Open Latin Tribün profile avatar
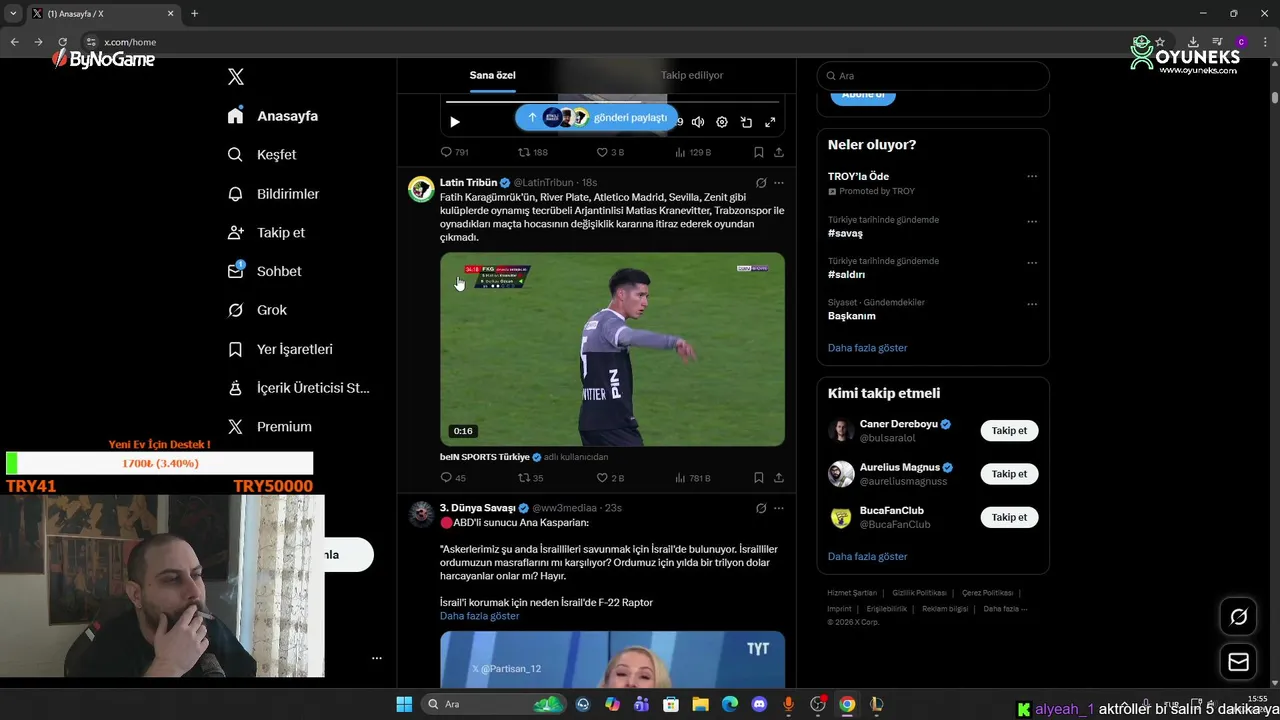This screenshot has width=1280, height=720. 421,189
